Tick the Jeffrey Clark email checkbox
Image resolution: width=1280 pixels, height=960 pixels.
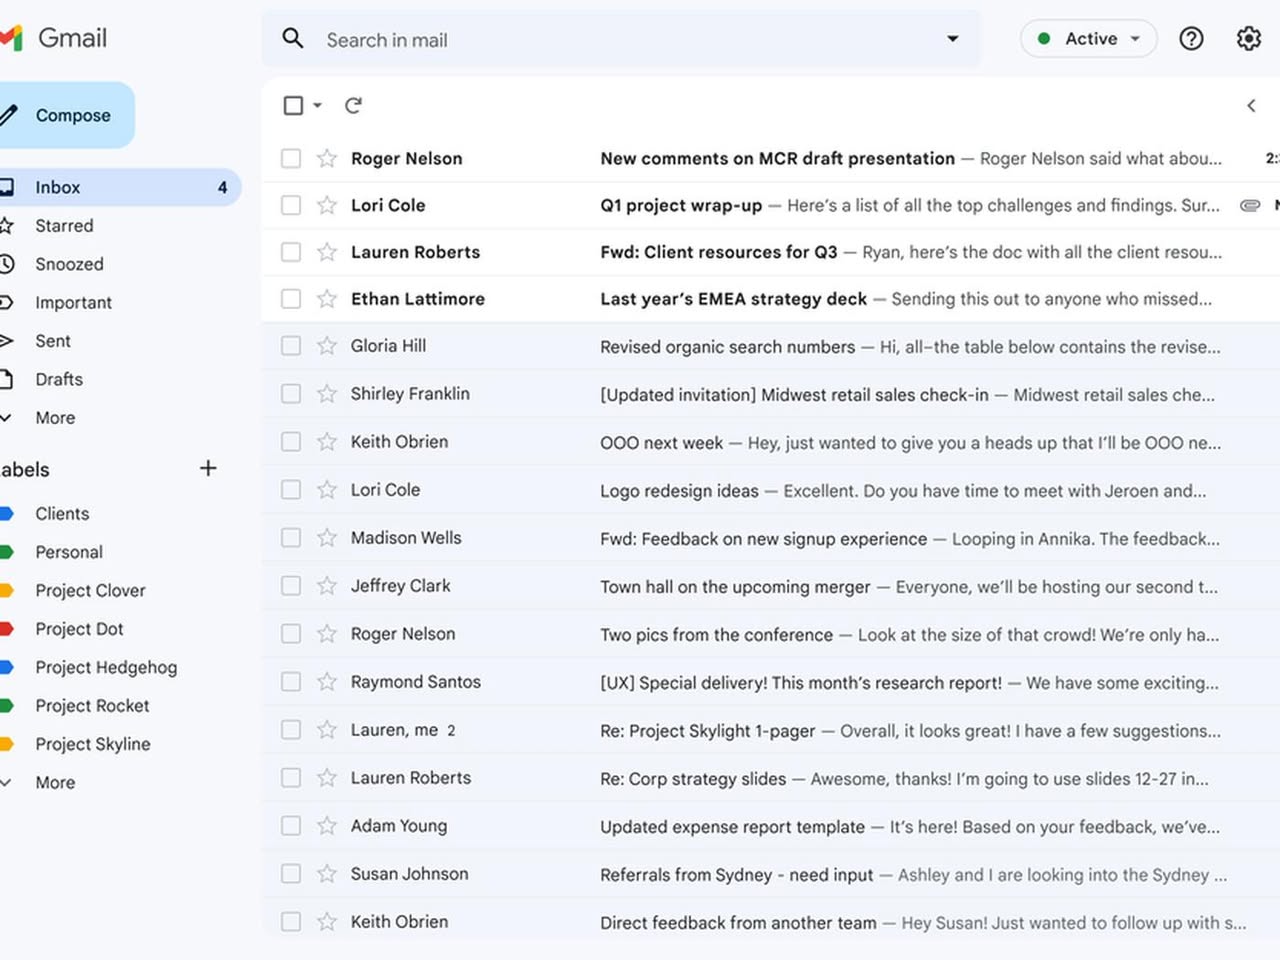[291, 586]
